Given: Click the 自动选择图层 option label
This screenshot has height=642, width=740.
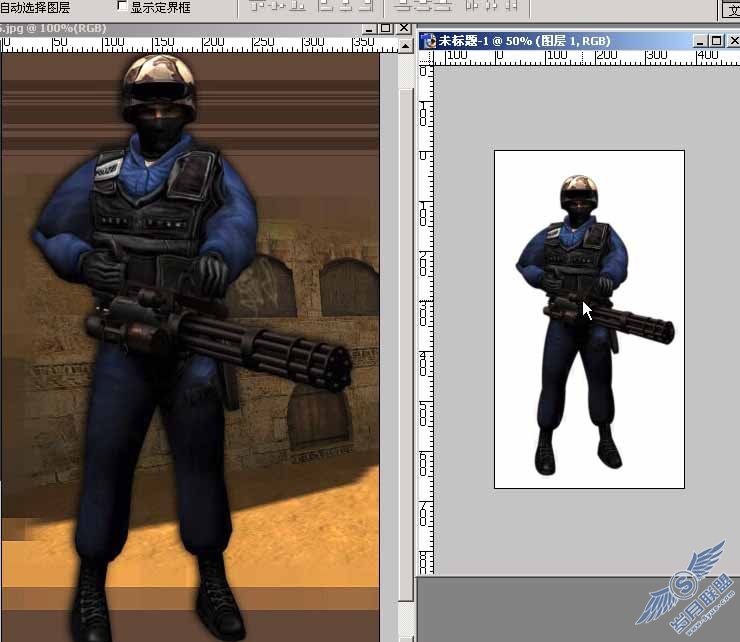Looking at the screenshot, I should click(x=35, y=7).
